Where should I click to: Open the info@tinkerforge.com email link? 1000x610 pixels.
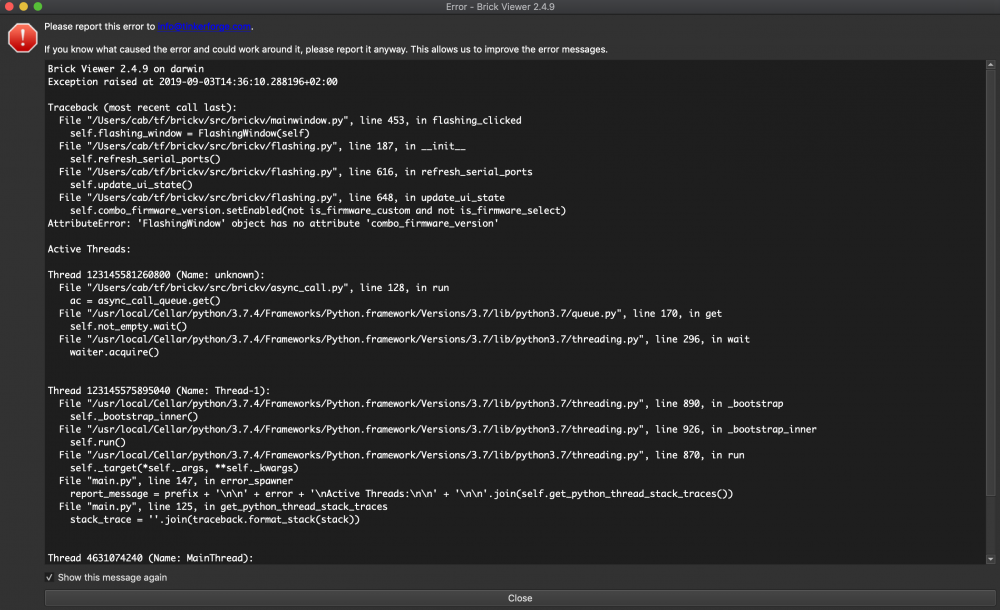(204, 27)
